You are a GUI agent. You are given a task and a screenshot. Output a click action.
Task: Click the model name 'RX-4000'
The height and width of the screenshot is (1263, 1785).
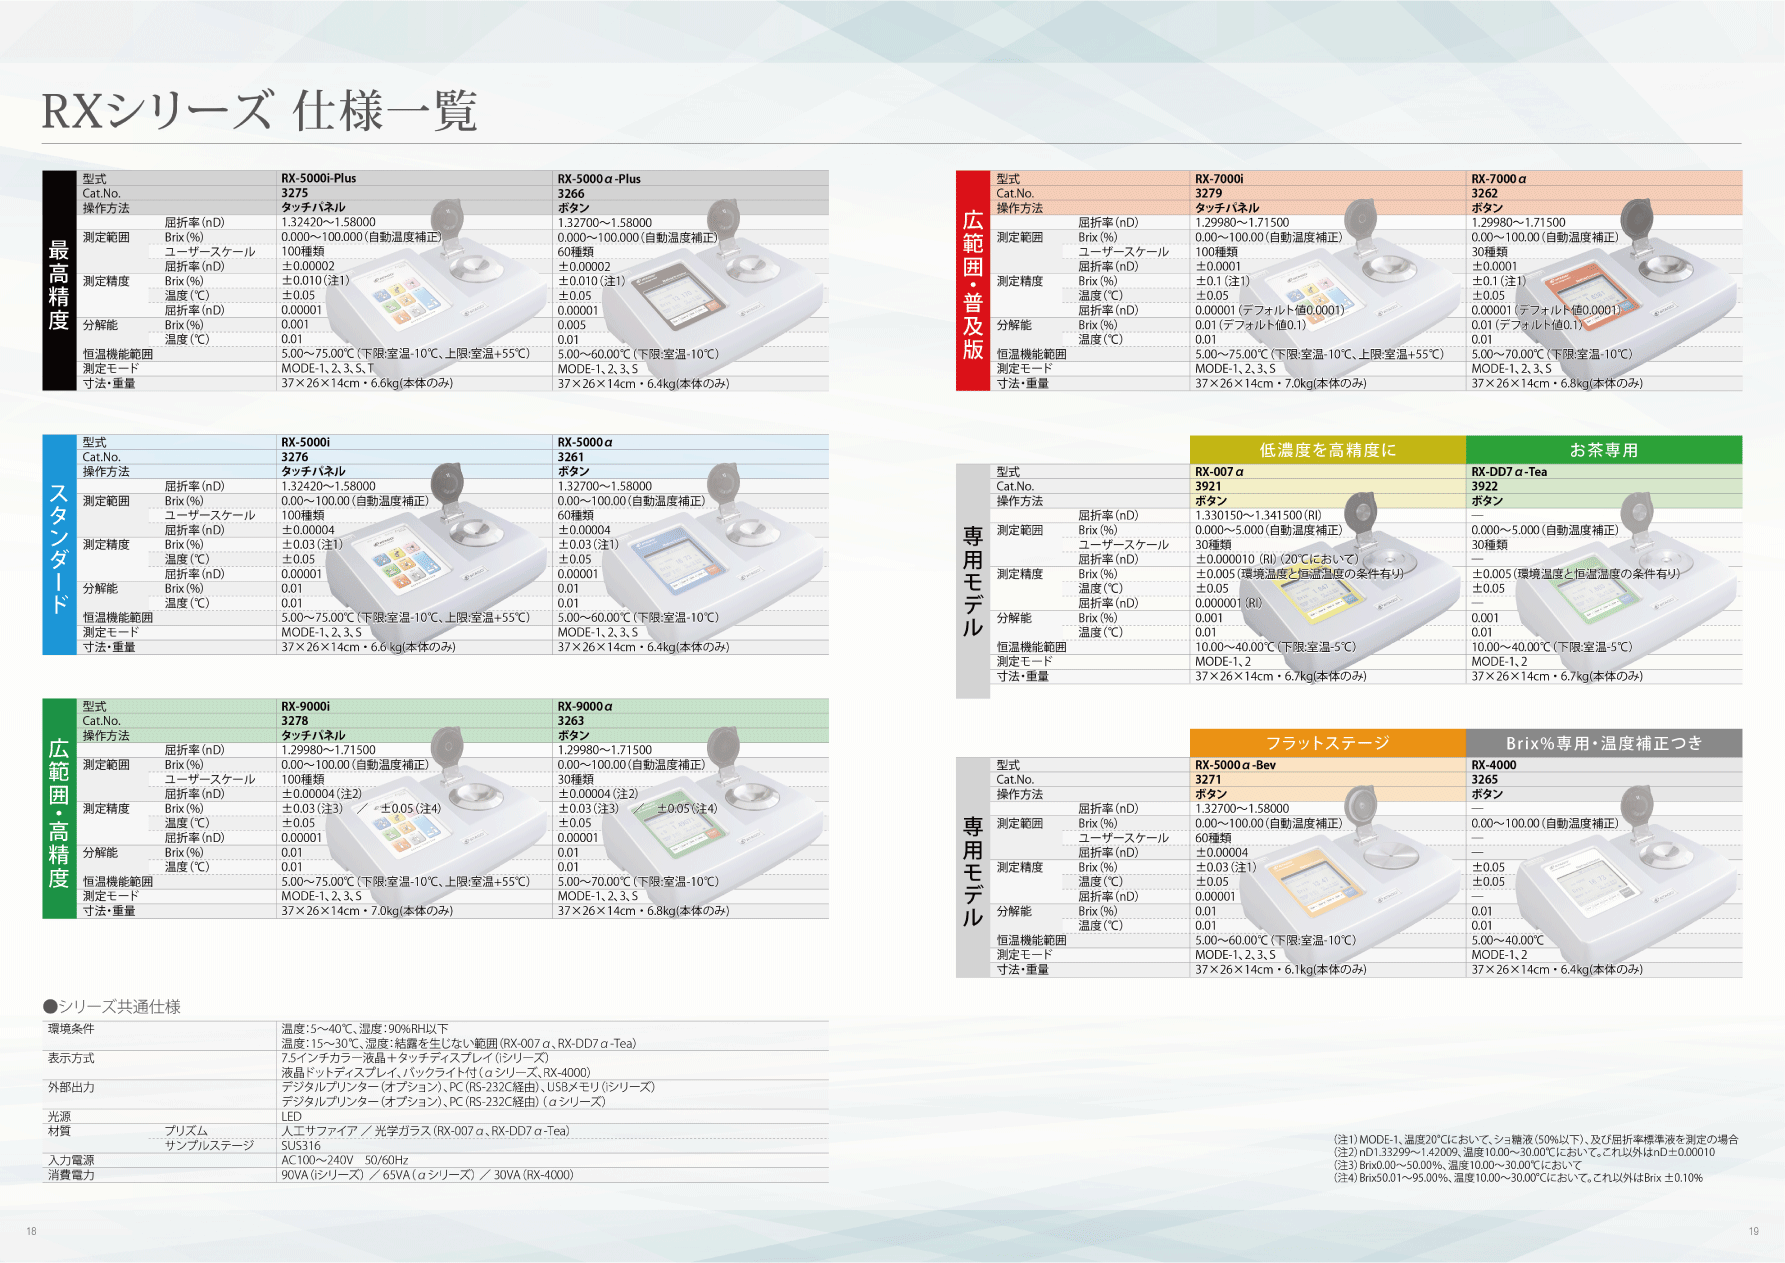(1494, 765)
